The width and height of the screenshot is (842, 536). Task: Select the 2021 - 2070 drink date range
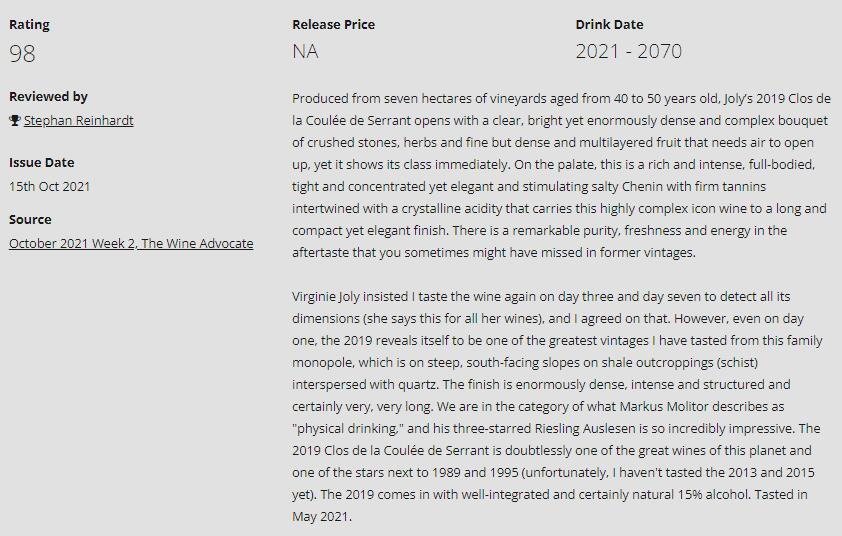click(x=628, y=52)
